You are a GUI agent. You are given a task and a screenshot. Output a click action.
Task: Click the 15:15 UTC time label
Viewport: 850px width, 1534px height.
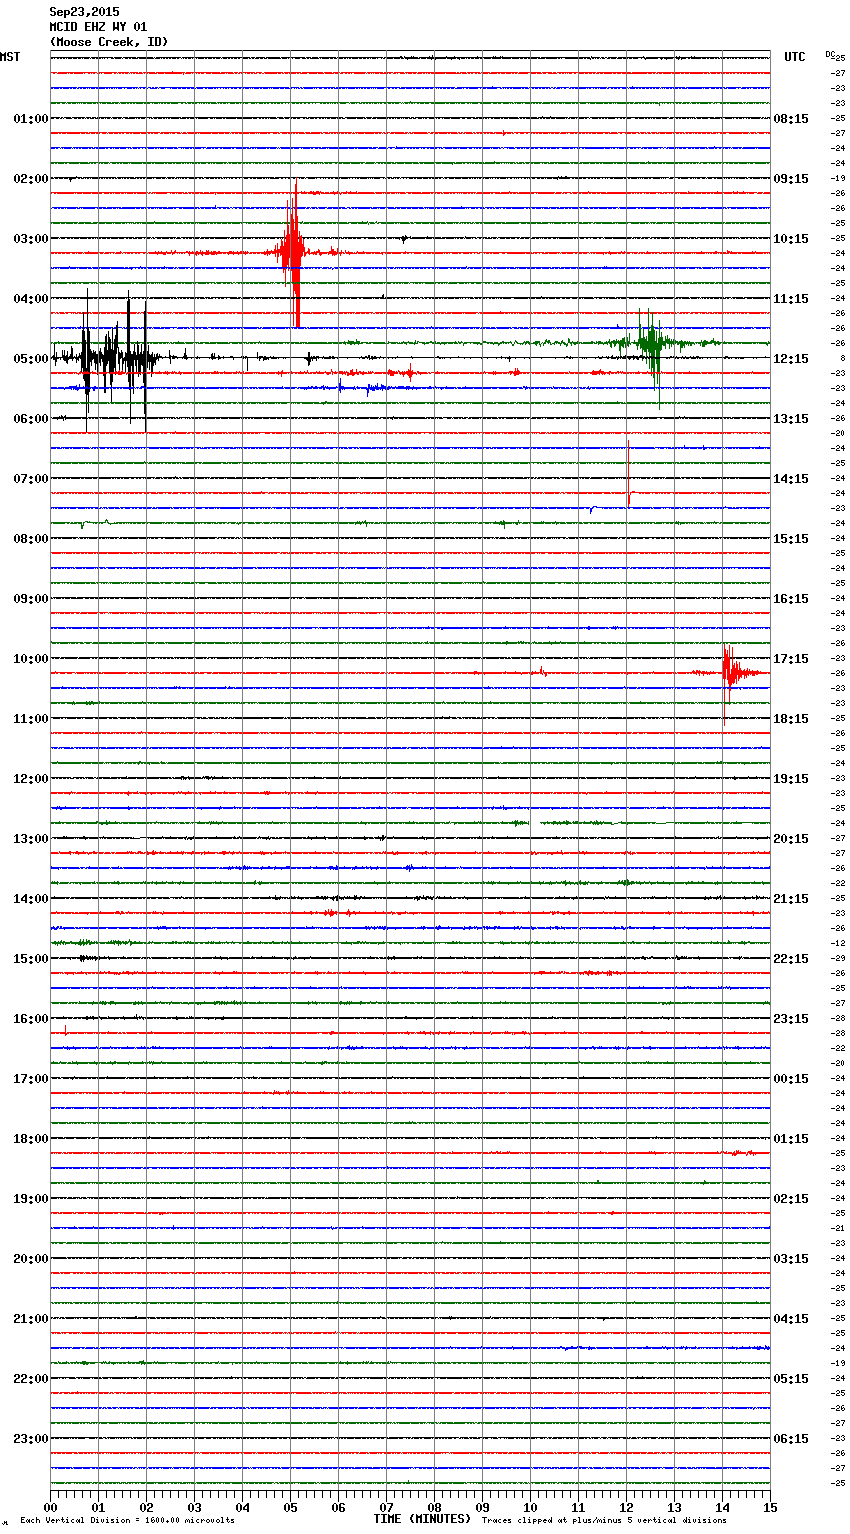point(791,538)
